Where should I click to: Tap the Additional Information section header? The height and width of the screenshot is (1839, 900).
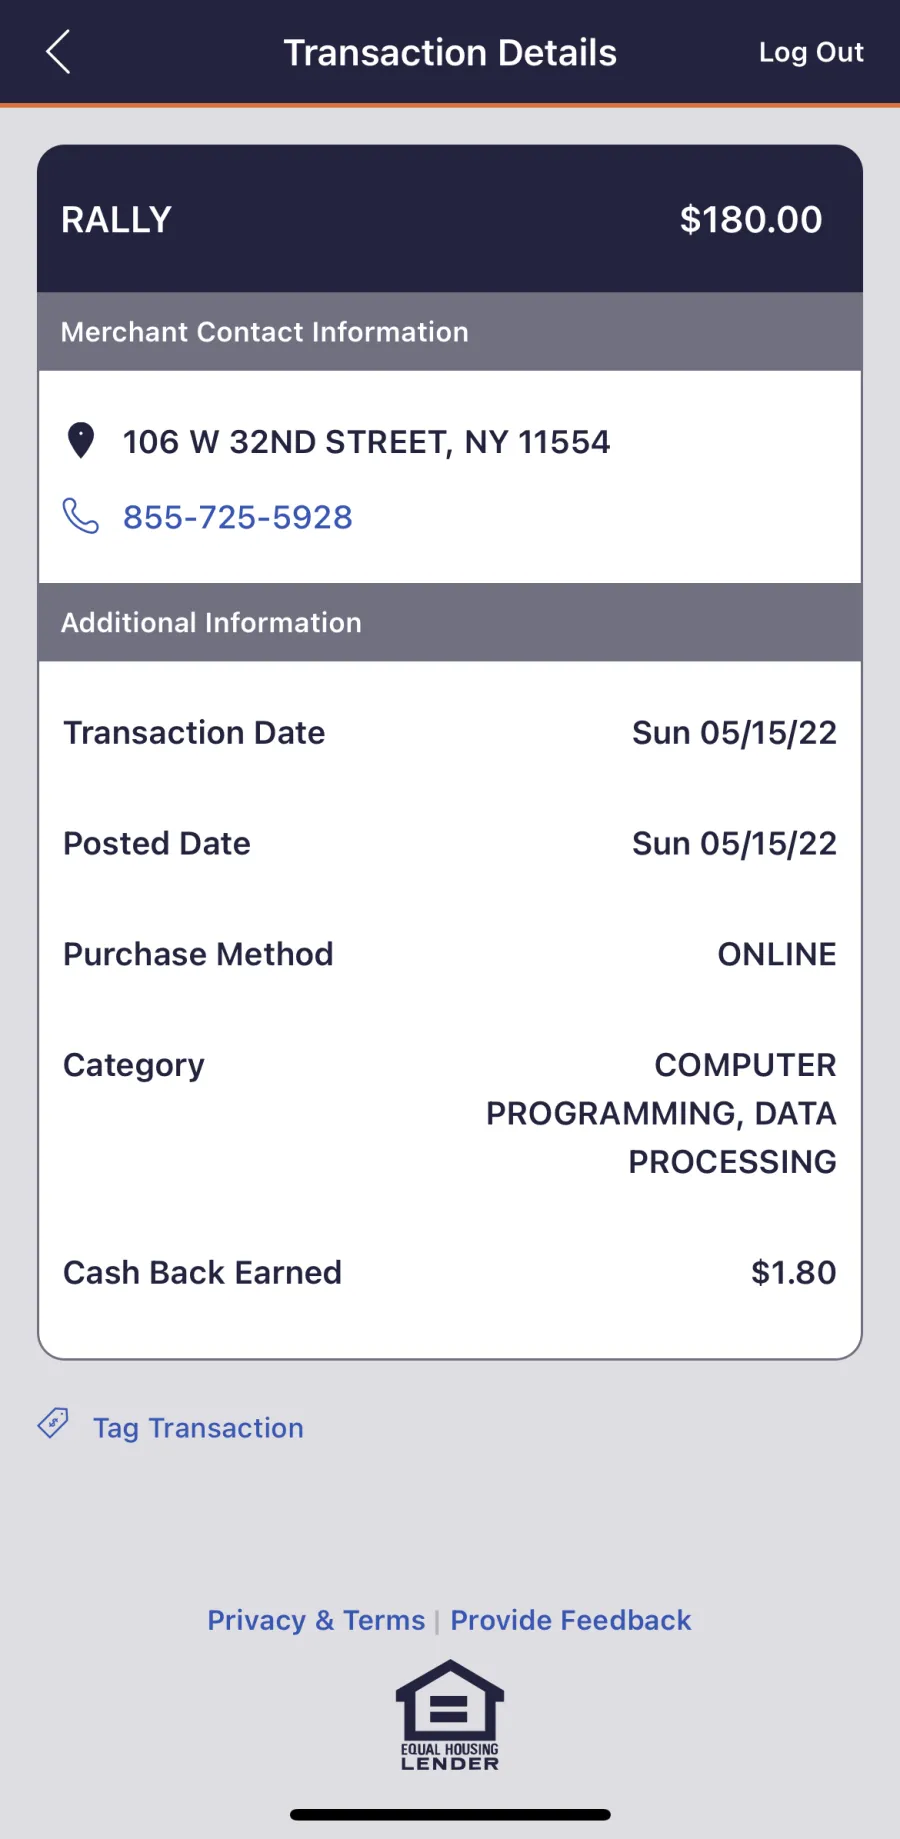tap(212, 623)
